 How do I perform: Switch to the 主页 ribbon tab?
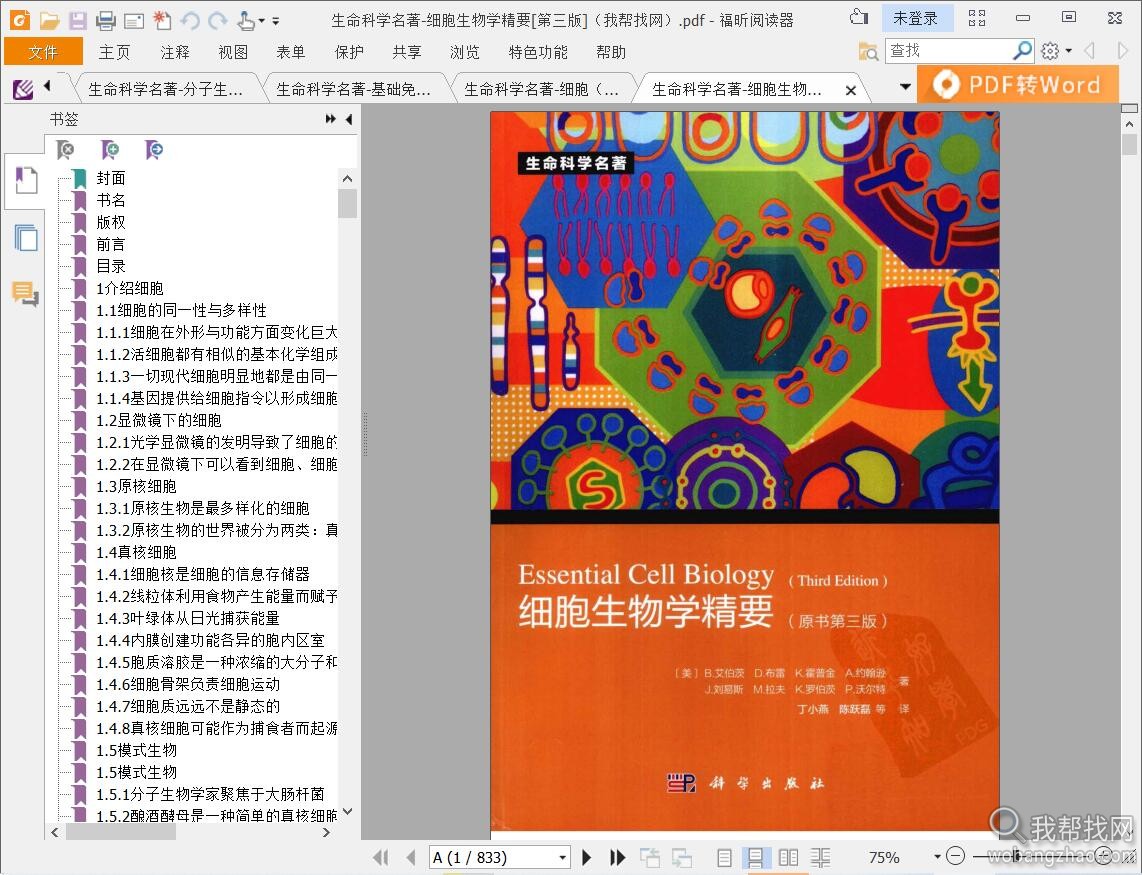point(114,52)
